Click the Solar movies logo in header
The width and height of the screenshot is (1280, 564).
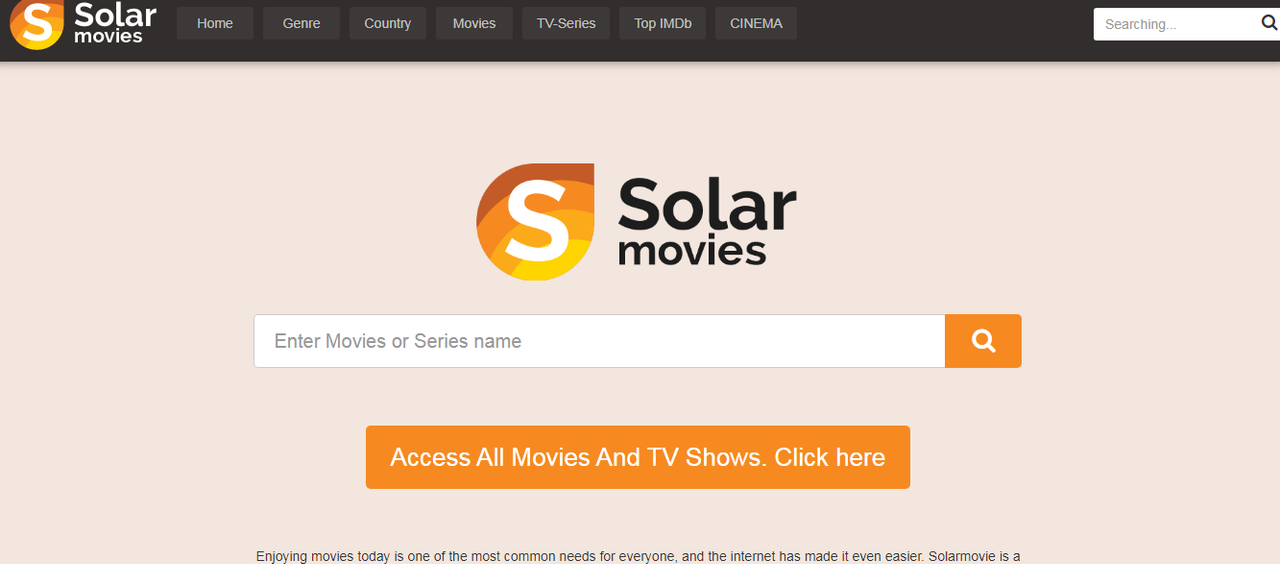pos(84,24)
